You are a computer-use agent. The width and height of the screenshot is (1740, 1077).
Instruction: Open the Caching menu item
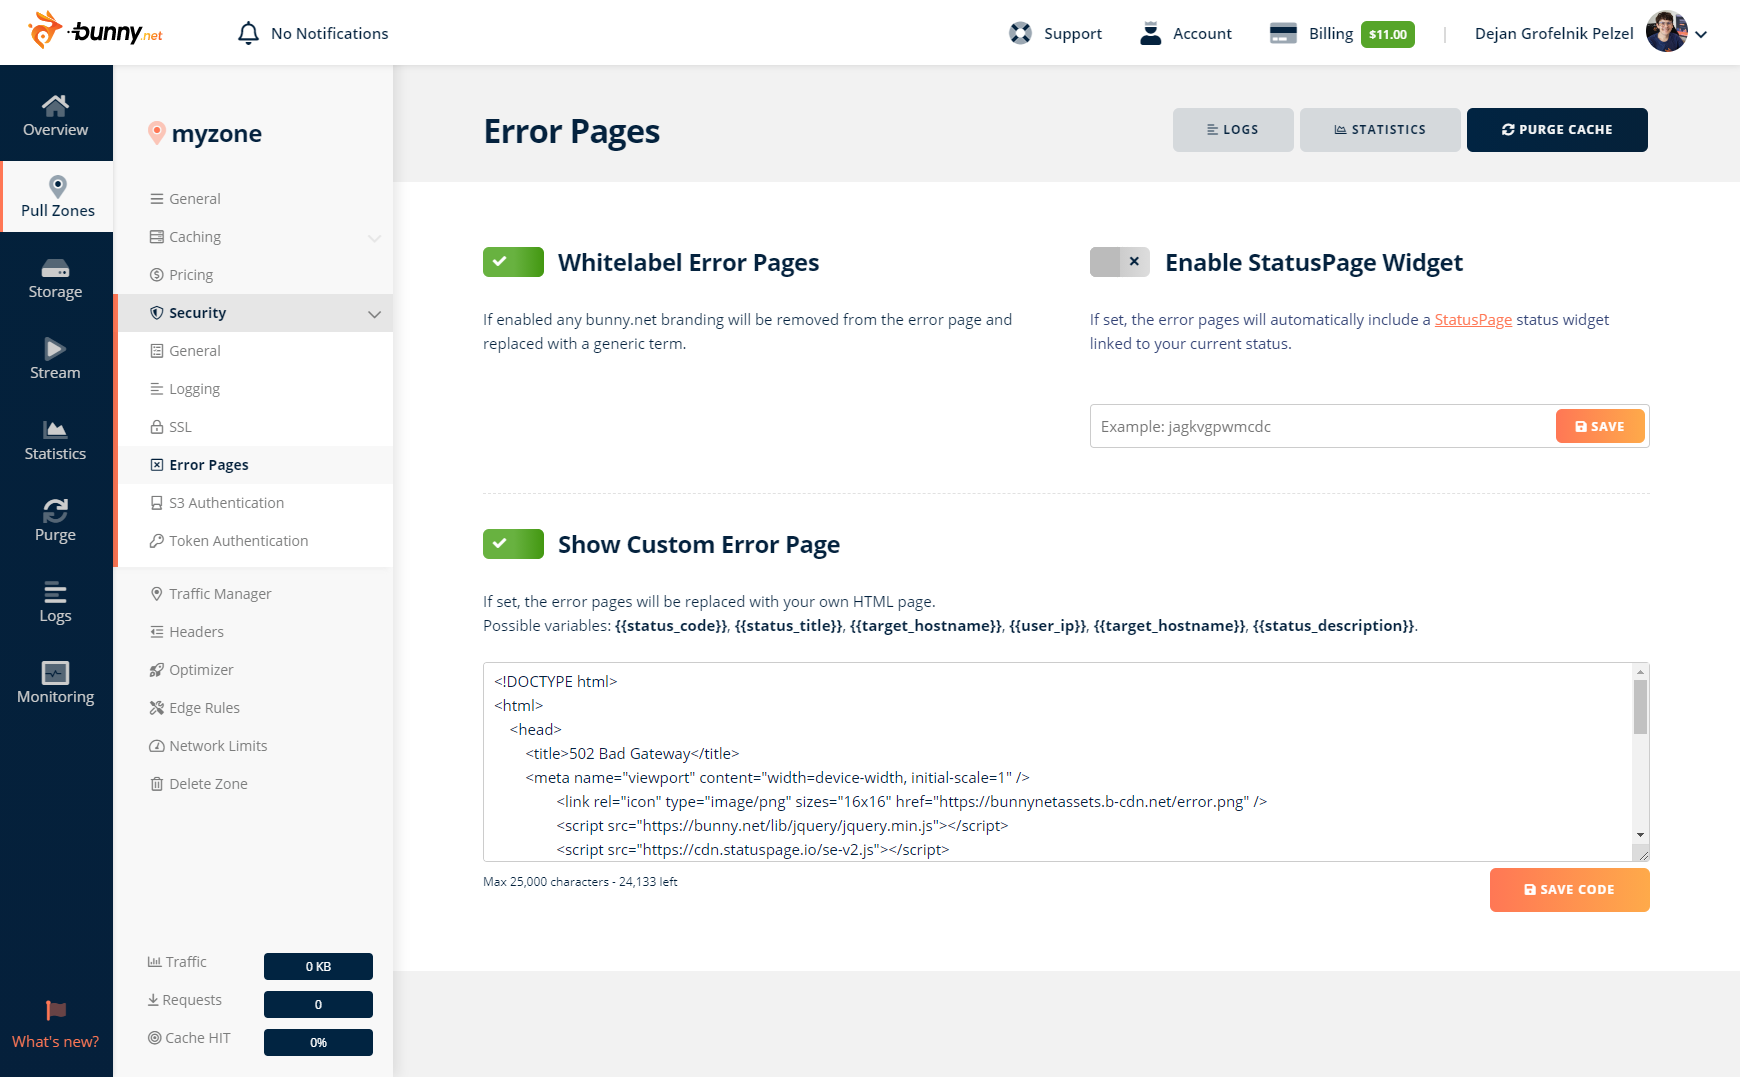[194, 237]
